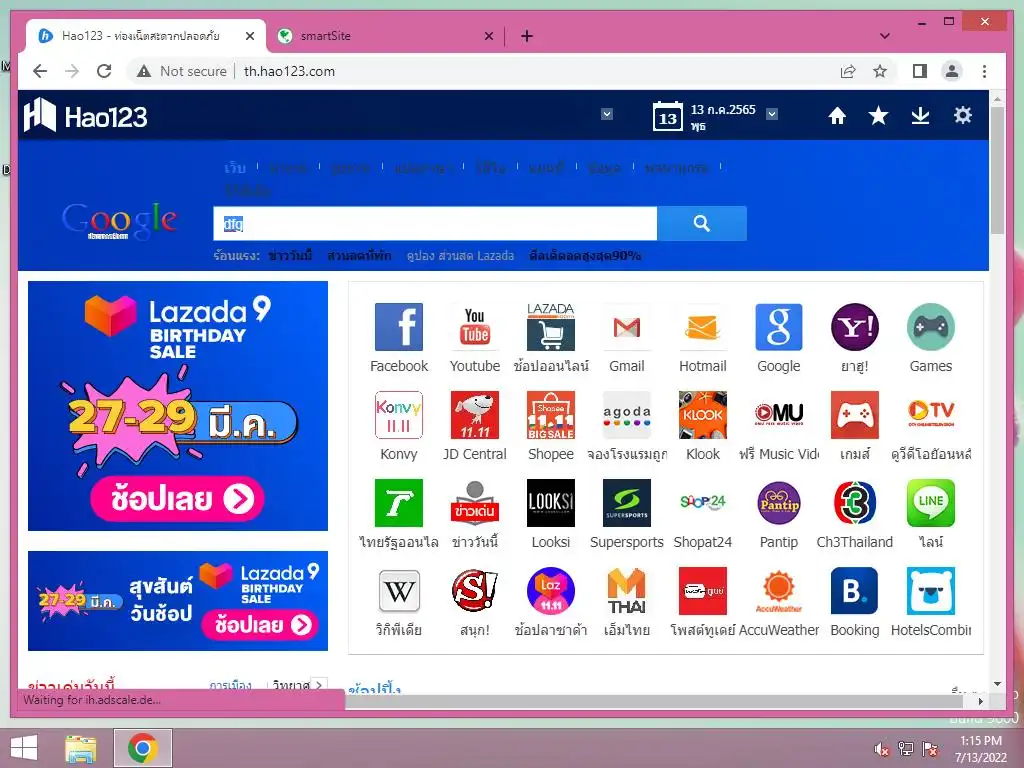Open the MThai shortcut icon

(627, 591)
